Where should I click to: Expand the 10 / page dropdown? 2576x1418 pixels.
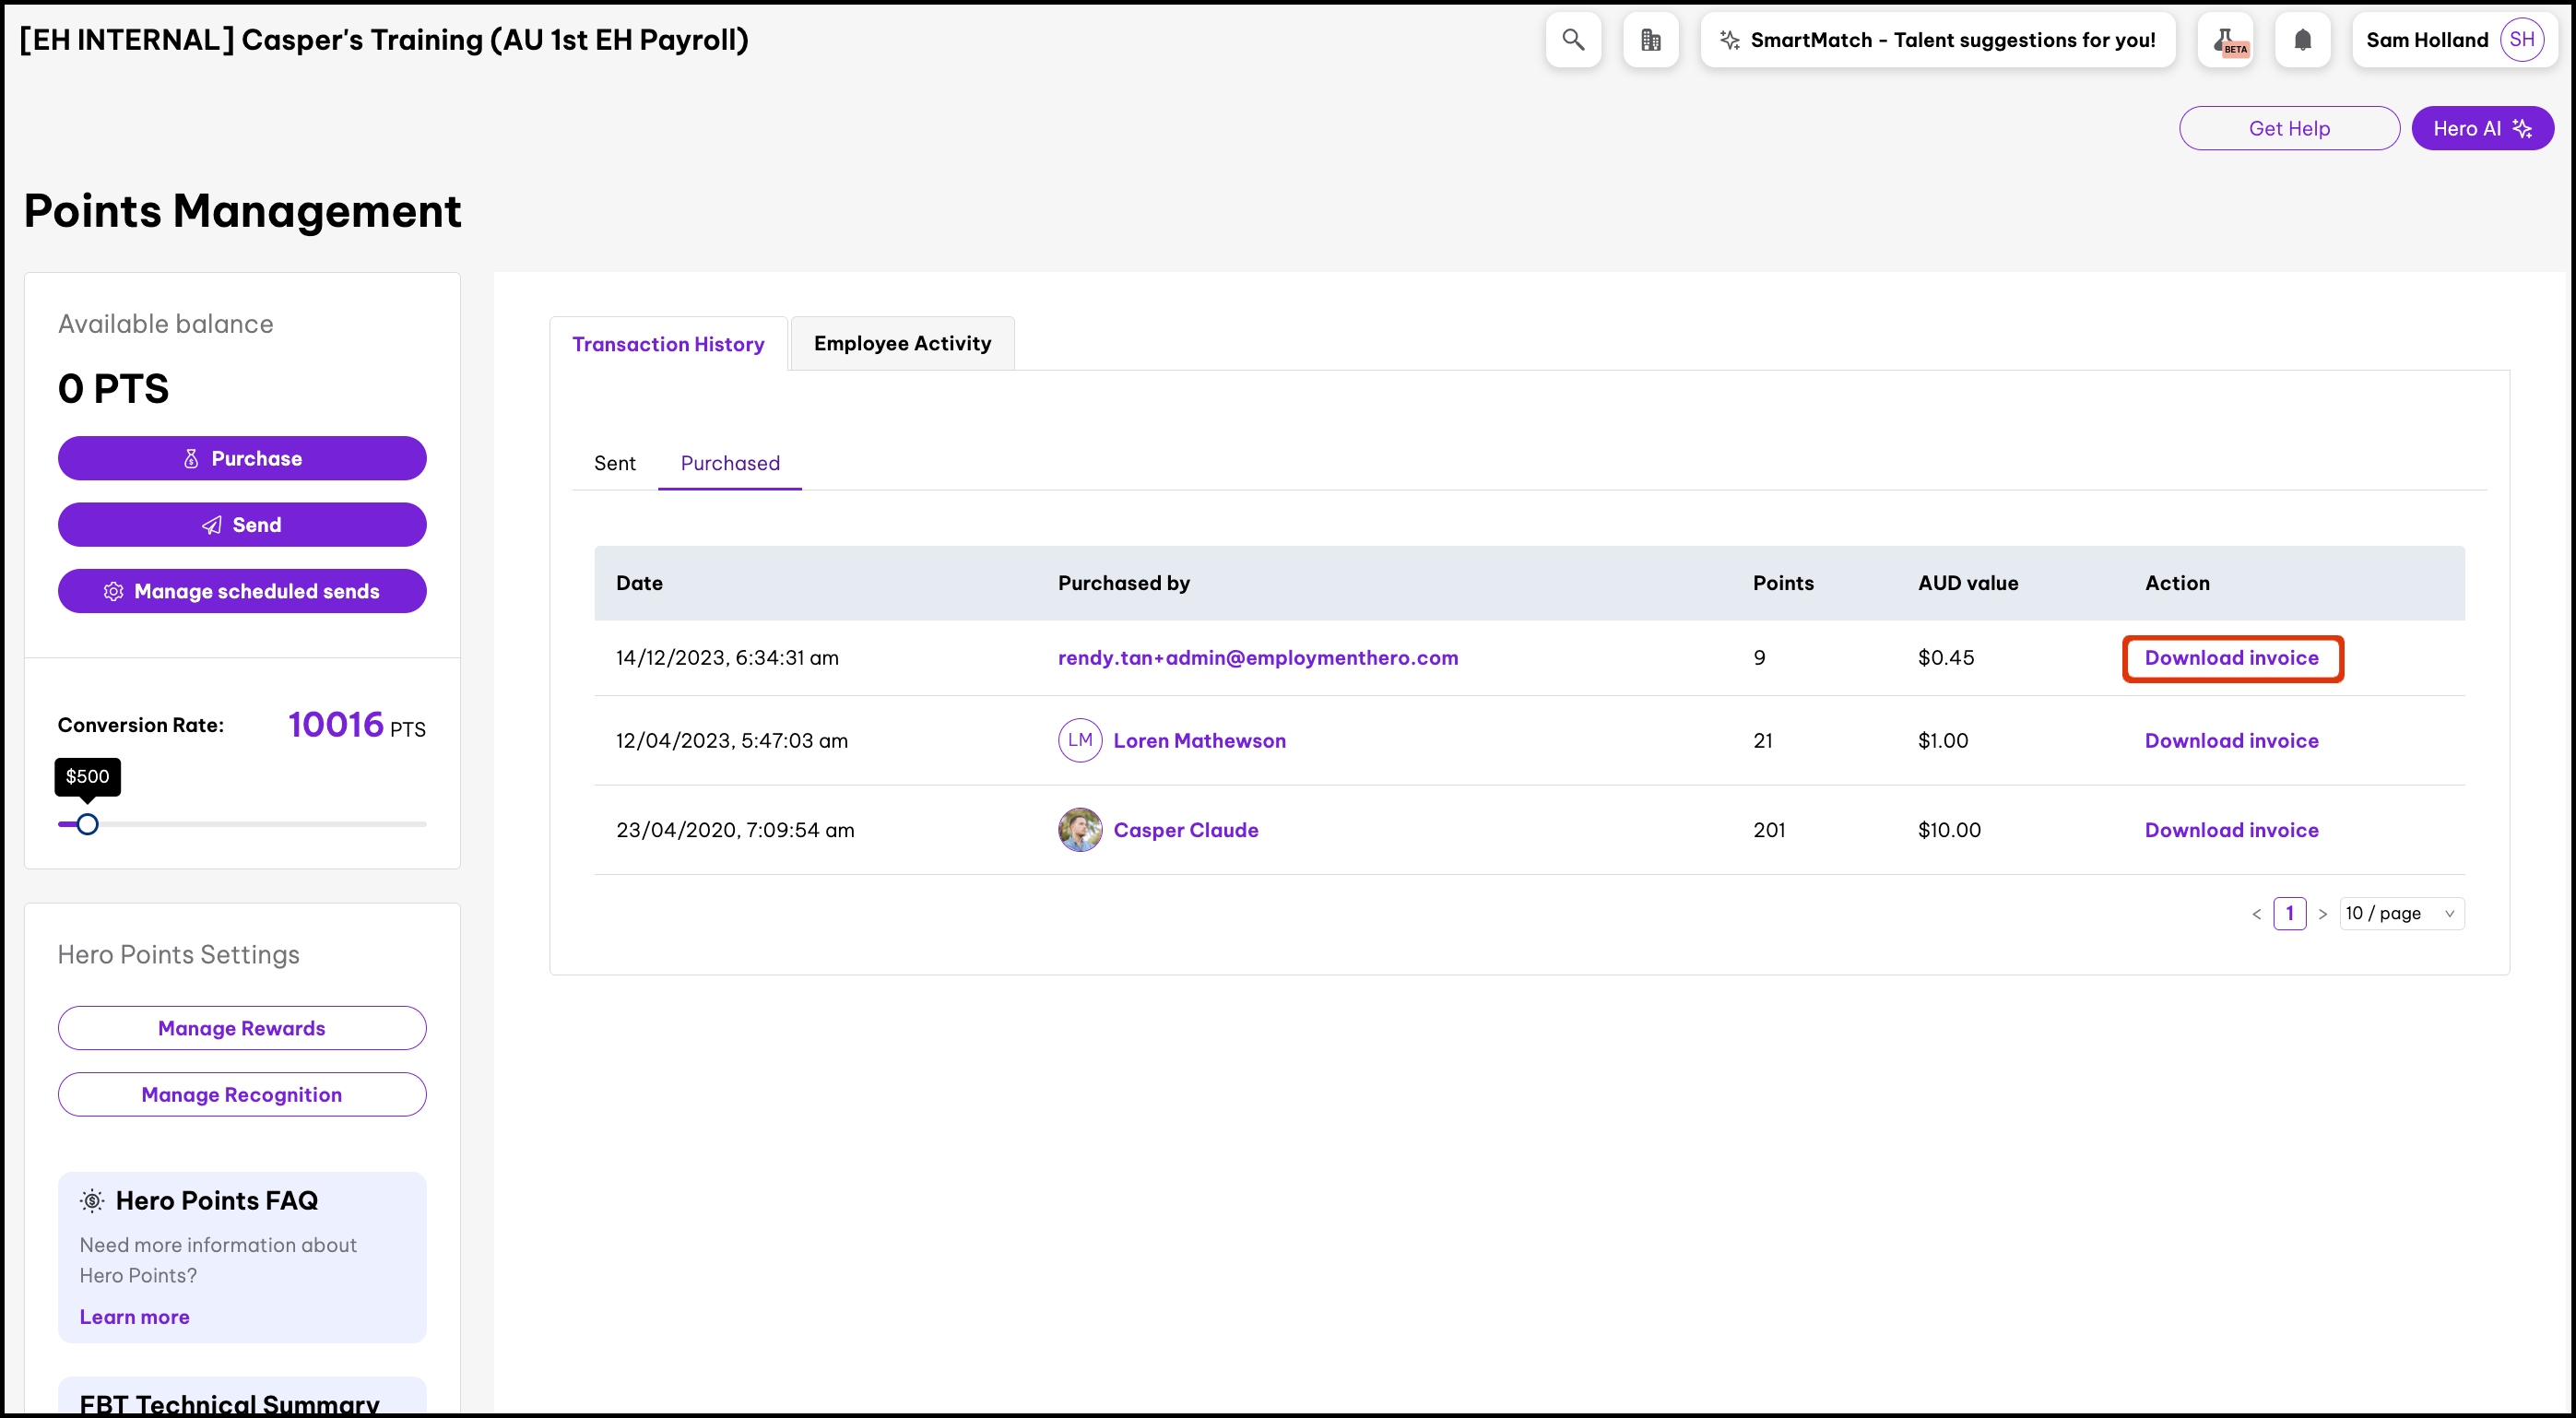pyautogui.click(x=2401, y=913)
